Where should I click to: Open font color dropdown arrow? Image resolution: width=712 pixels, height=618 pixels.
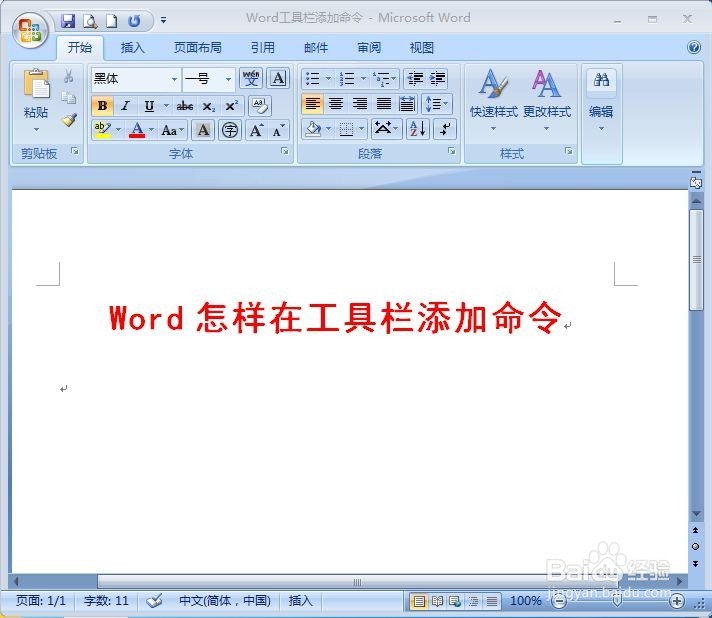(x=152, y=130)
